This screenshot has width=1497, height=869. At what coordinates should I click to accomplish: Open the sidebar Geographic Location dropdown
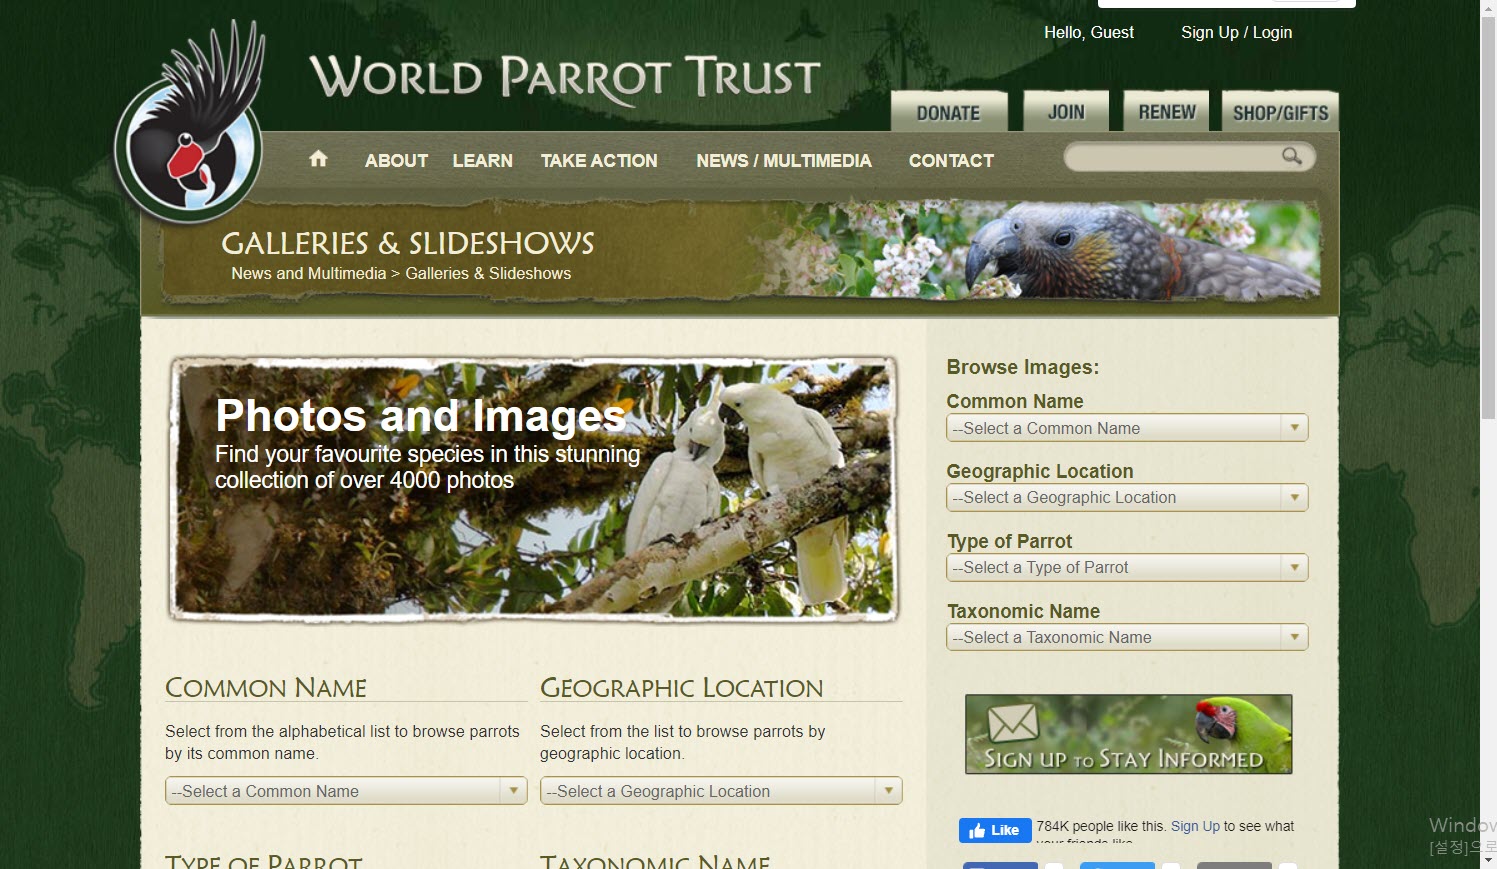pos(1127,497)
